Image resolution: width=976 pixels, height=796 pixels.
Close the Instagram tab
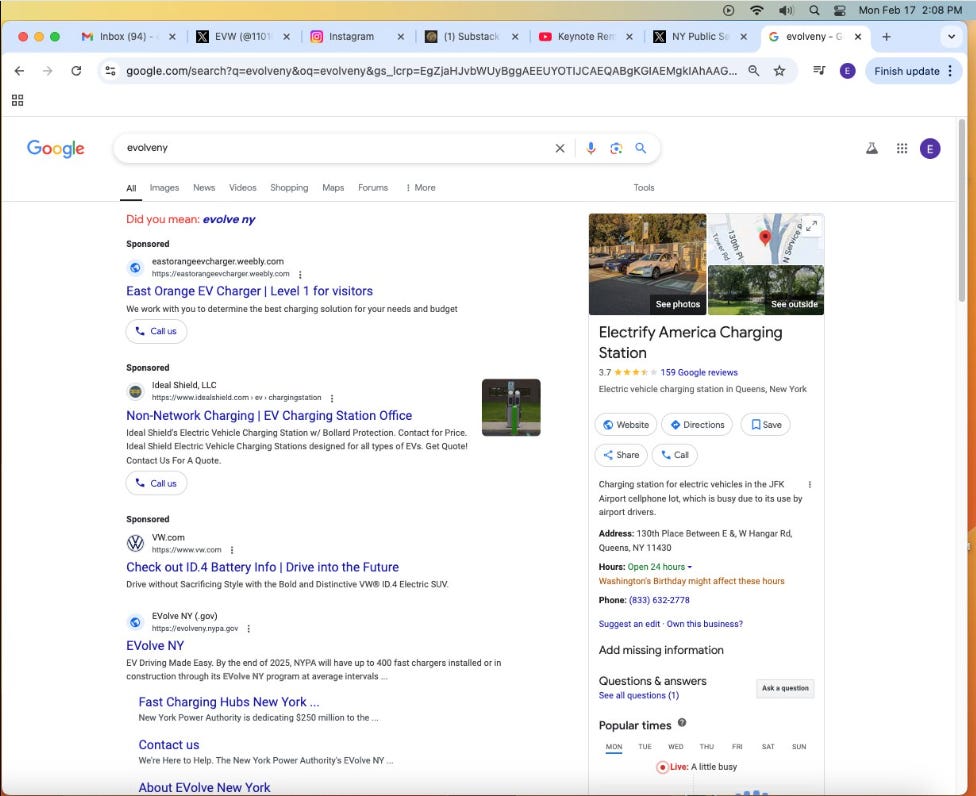point(400,37)
